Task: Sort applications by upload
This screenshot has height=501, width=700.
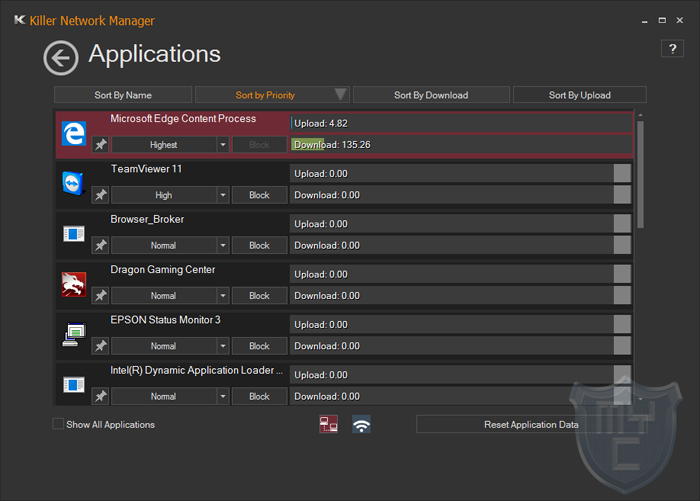Action: tap(579, 95)
